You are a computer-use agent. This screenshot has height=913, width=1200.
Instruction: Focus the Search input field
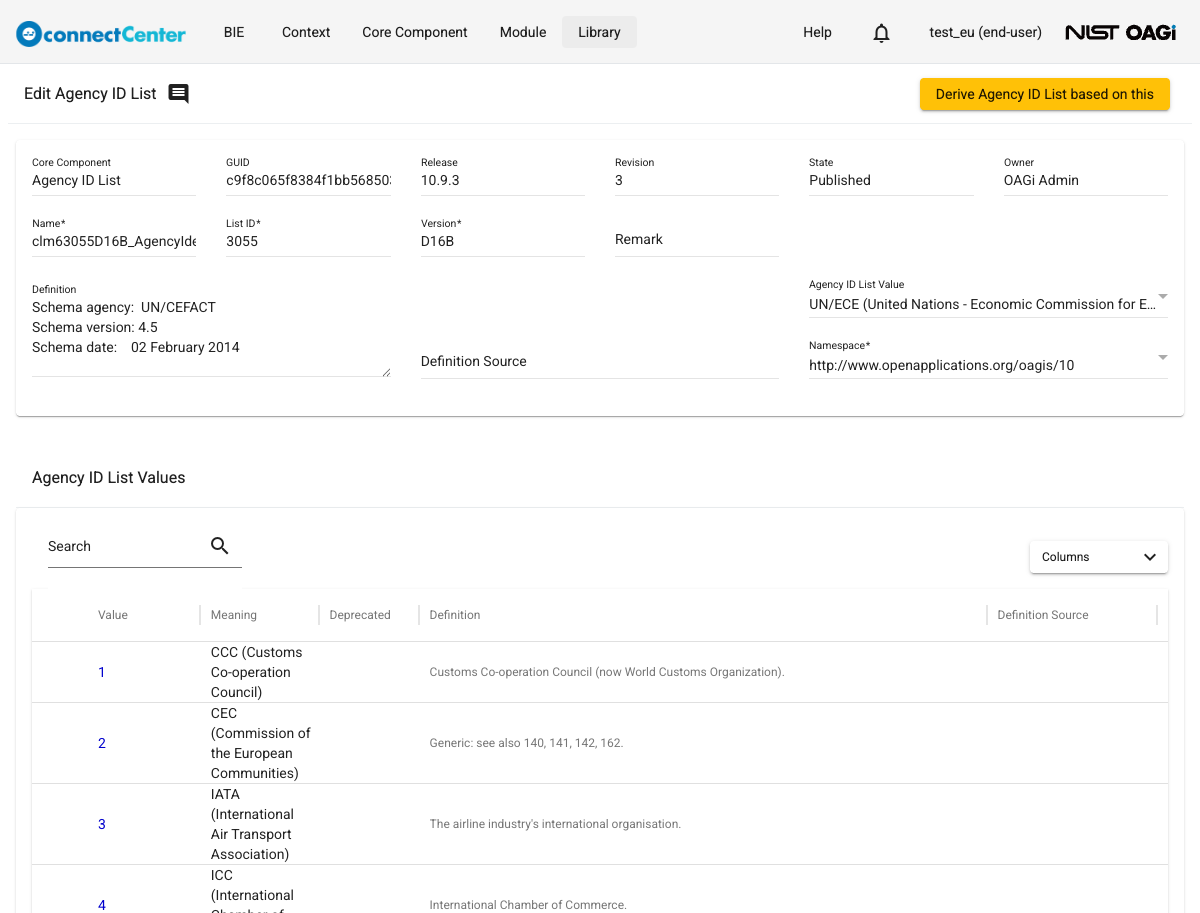pyautogui.click(x=125, y=546)
